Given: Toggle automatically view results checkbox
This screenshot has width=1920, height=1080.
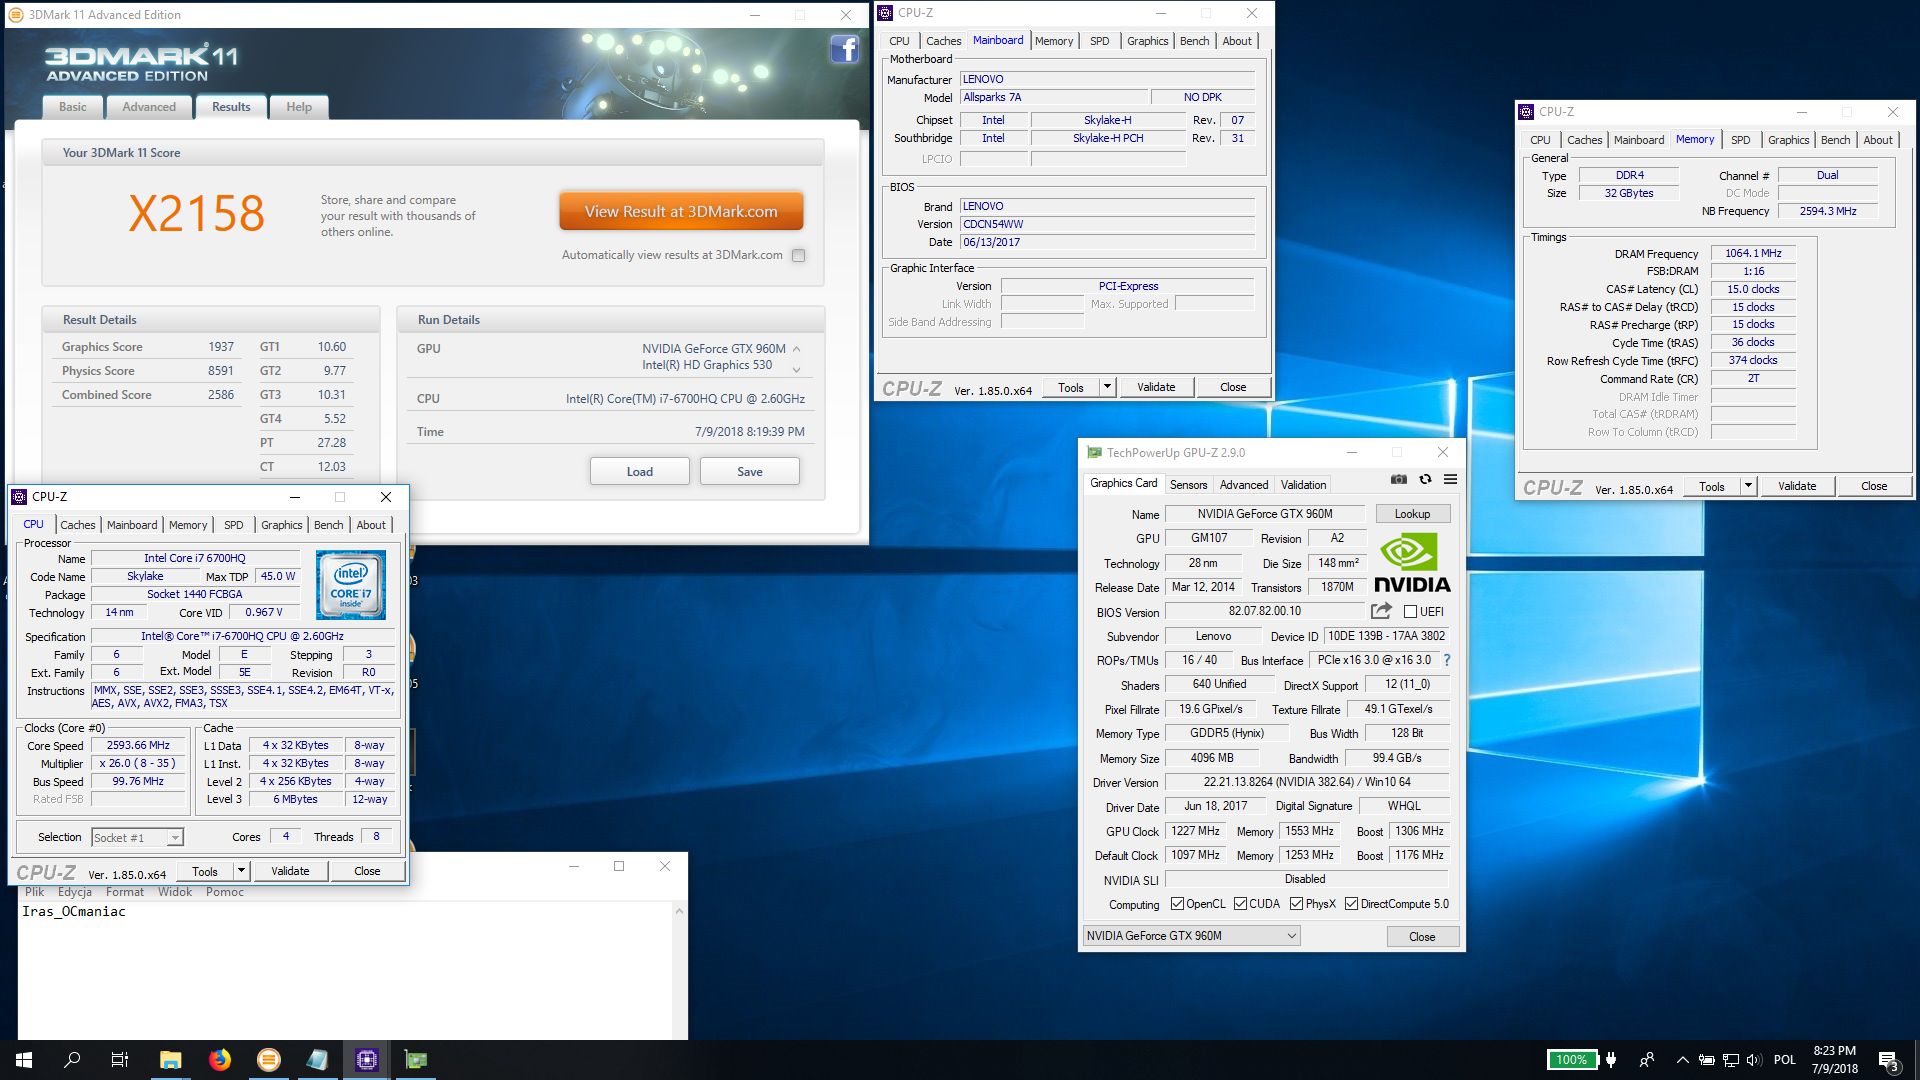Looking at the screenshot, I should click(x=798, y=255).
